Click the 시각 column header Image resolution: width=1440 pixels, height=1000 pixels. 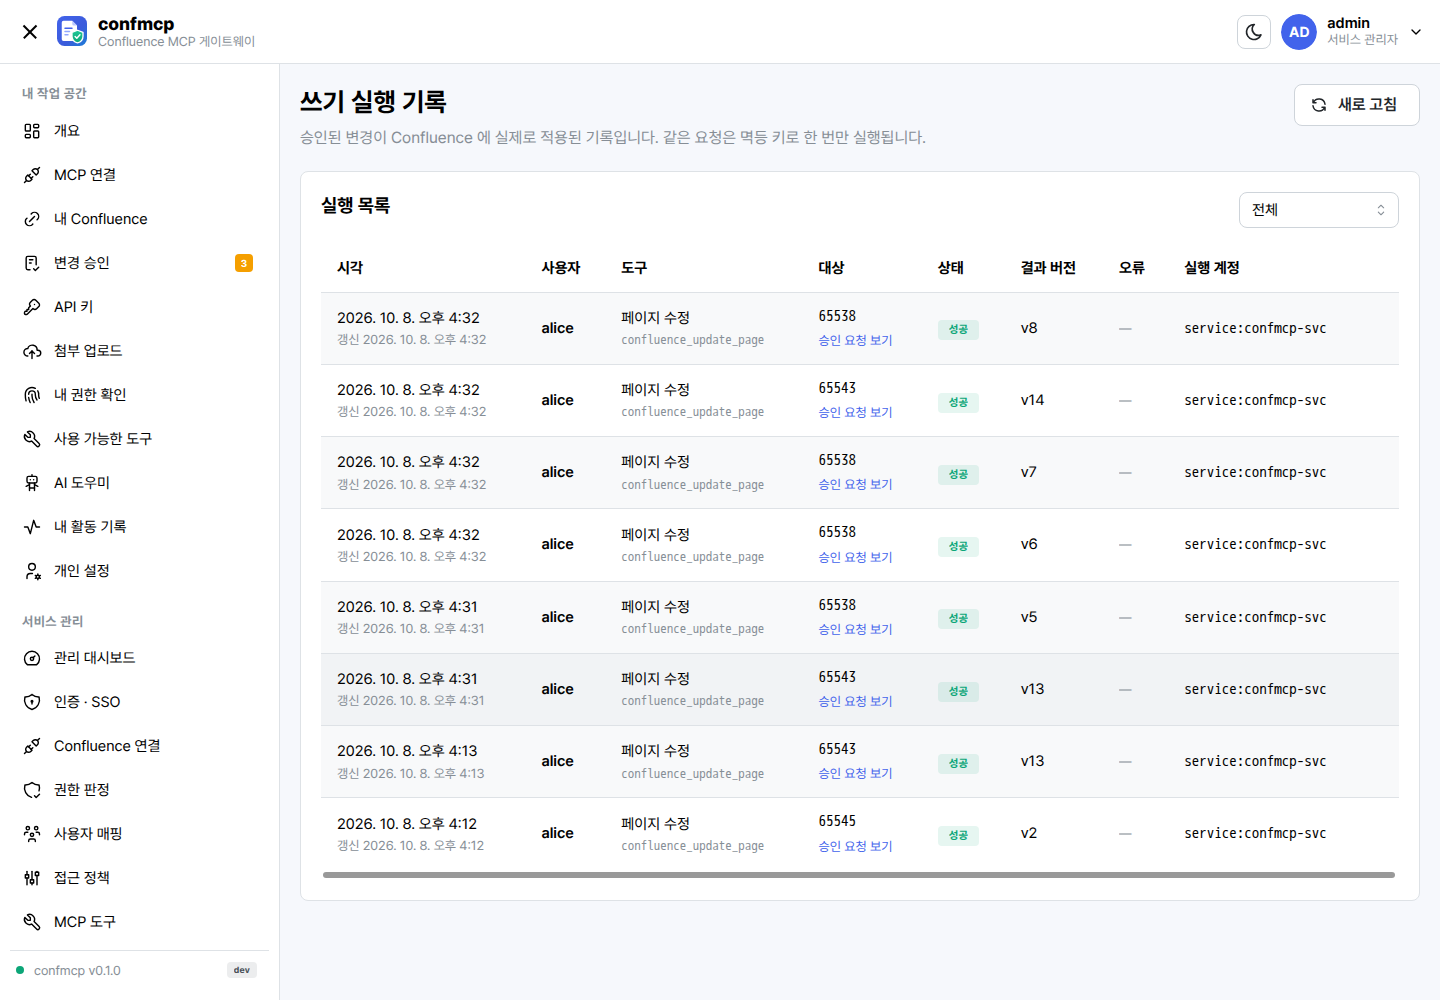[350, 268]
